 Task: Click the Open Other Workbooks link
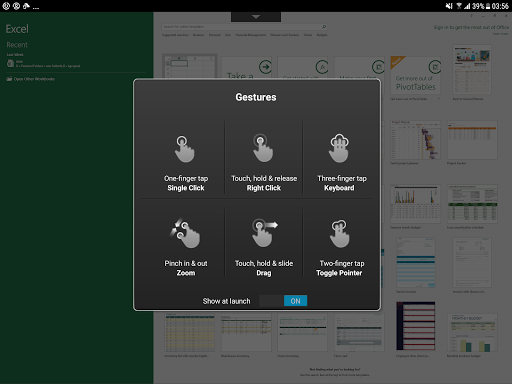pos(34,79)
